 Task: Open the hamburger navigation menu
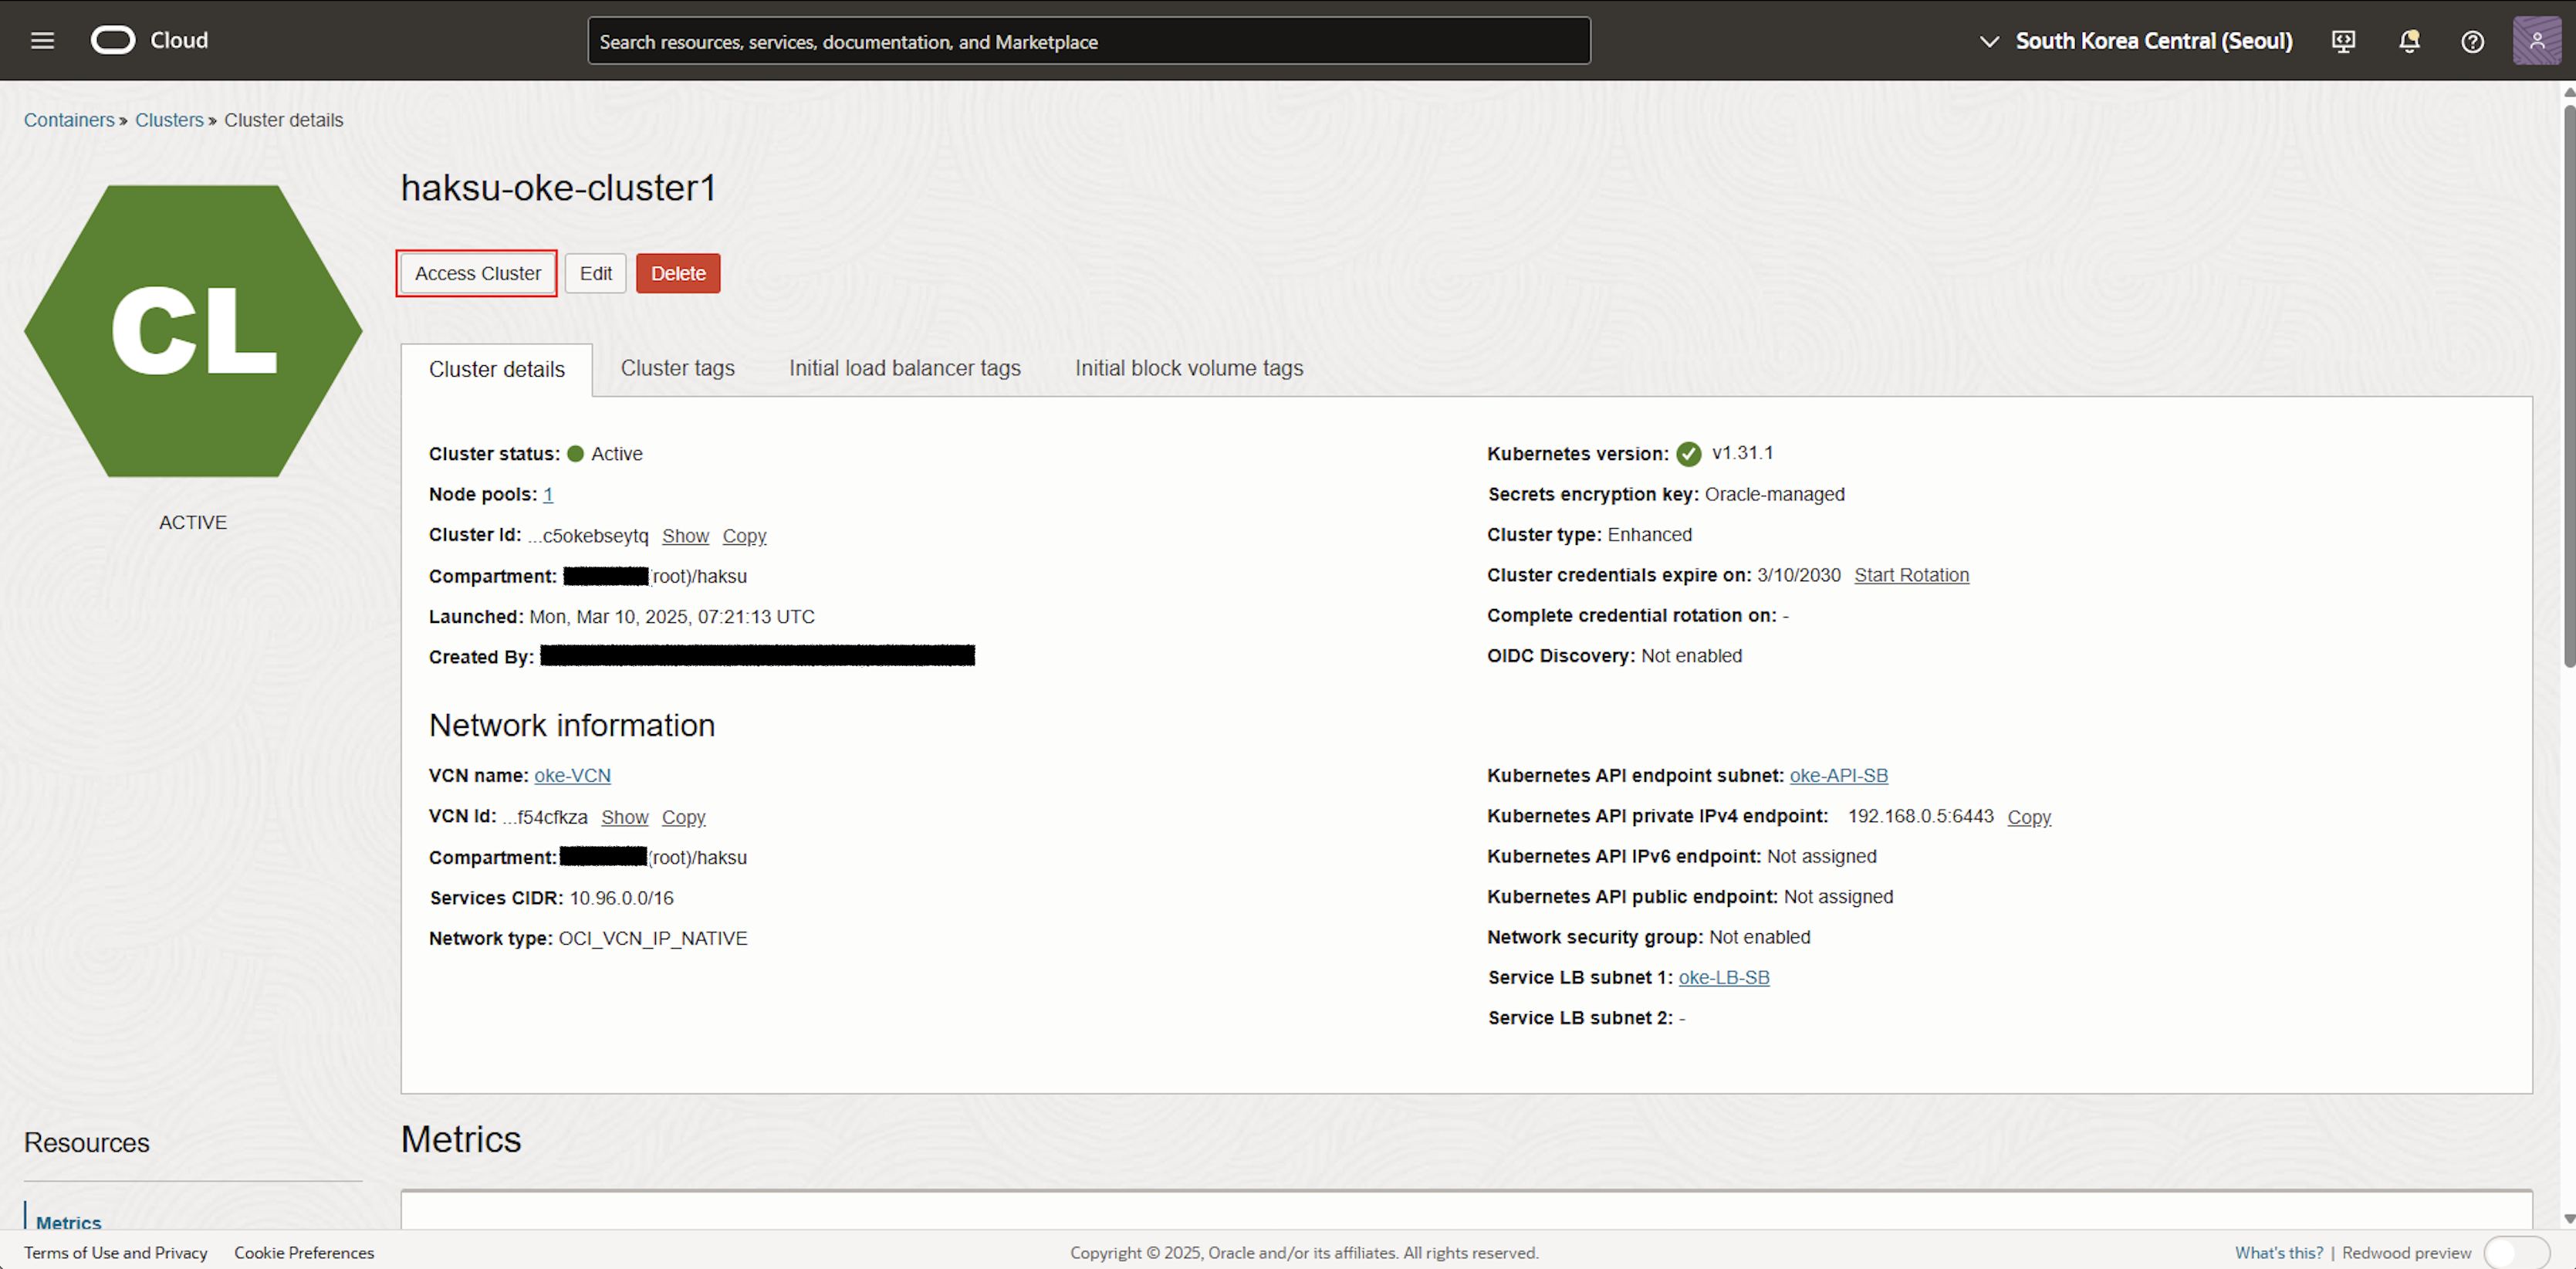click(x=42, y=41)
